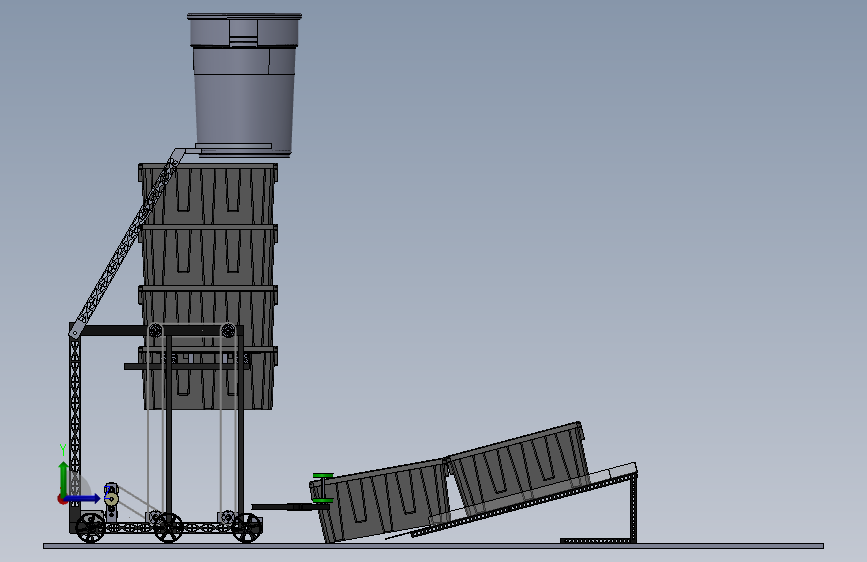Click the Y axis label
This screenshot has height=562, width=867.
[x=63, y=450]
